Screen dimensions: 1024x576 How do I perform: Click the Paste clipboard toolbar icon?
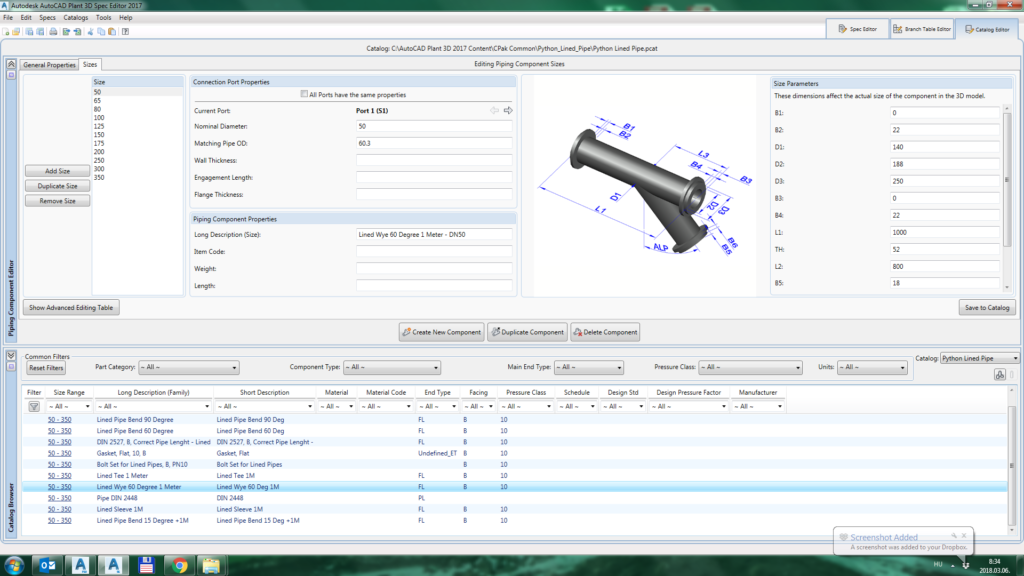tap(112, 31)
